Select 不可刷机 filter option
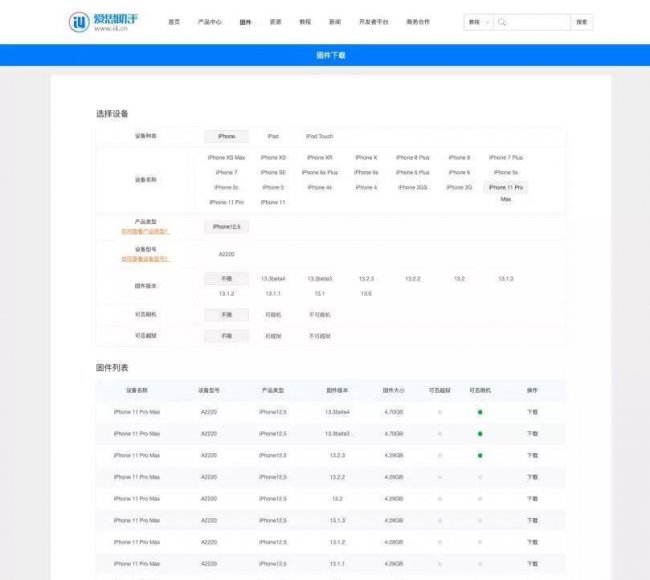The width and height of the screenshot is (650, 580). click(320, 315)
